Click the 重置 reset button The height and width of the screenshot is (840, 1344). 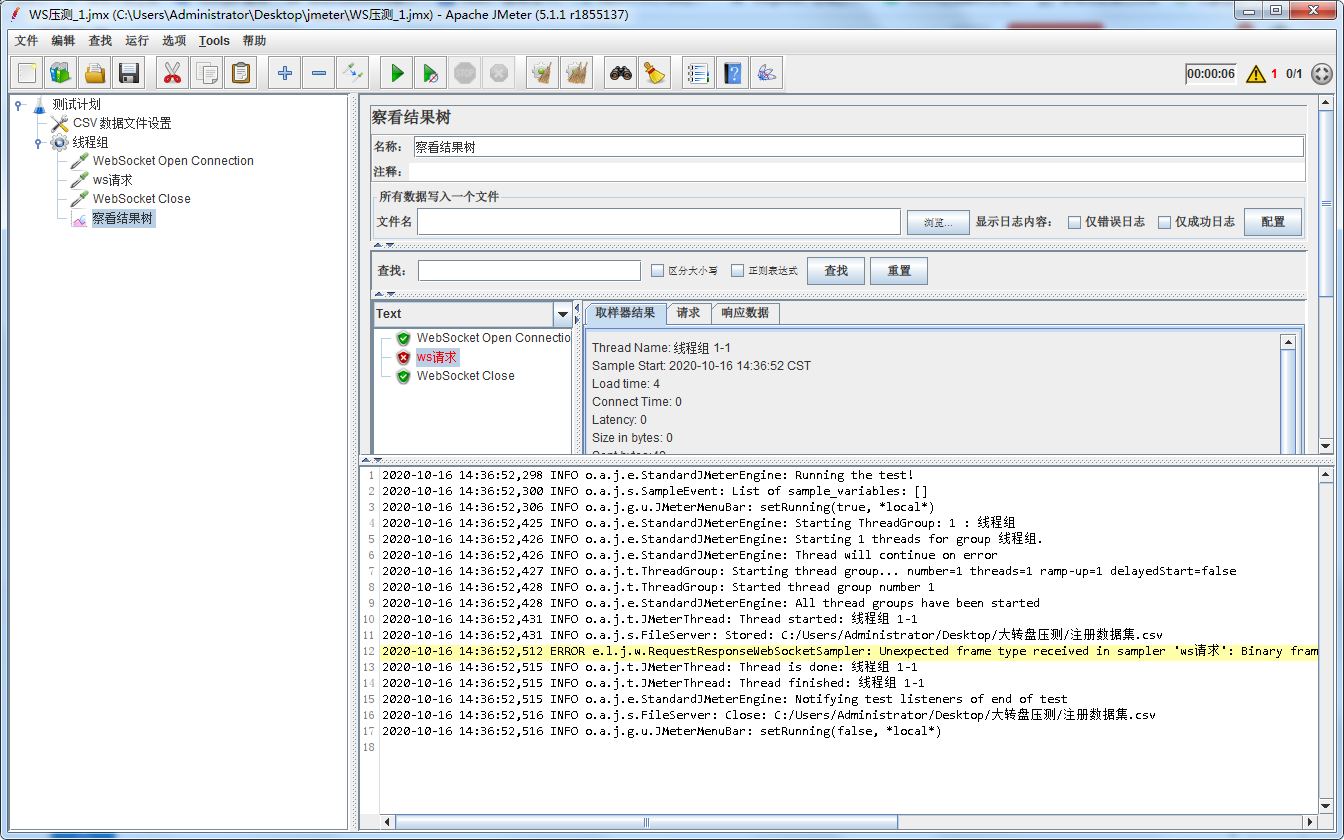point(899,271)
